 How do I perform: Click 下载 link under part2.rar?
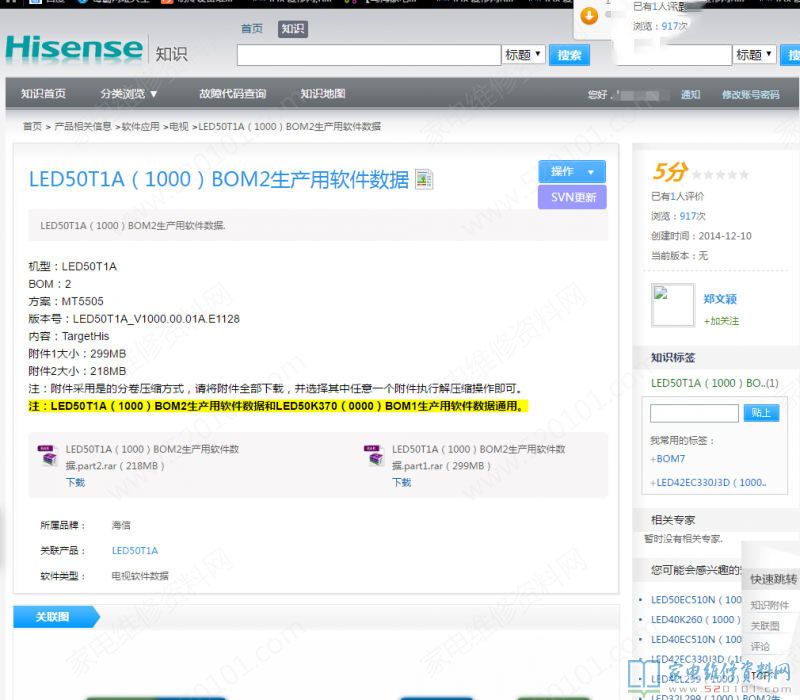click(76, 482)
